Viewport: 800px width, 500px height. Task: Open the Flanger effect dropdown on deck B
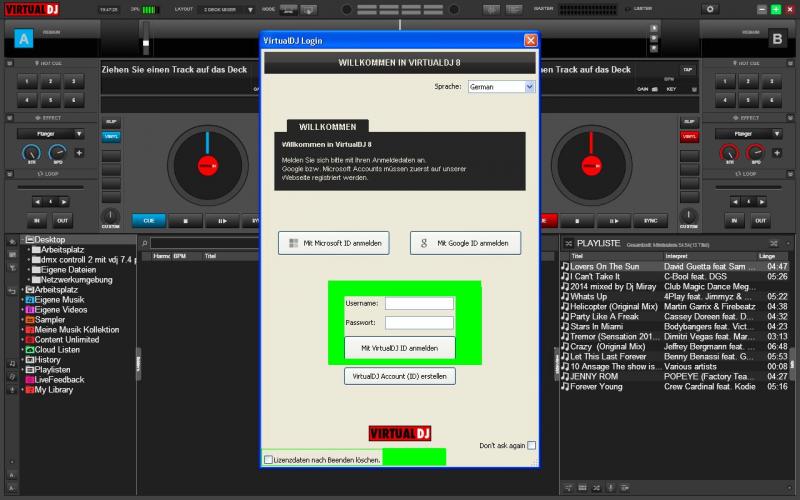(777, 134)
